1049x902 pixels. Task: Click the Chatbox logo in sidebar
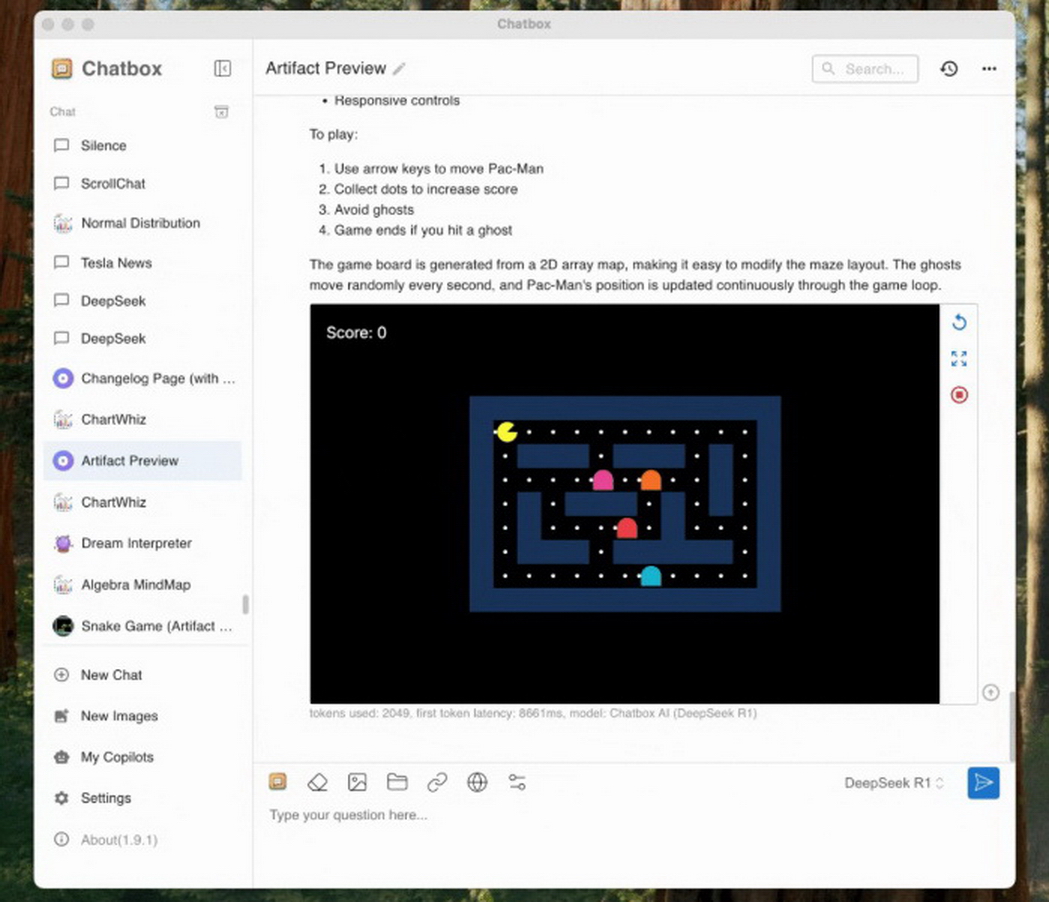(x=62, y=68)
